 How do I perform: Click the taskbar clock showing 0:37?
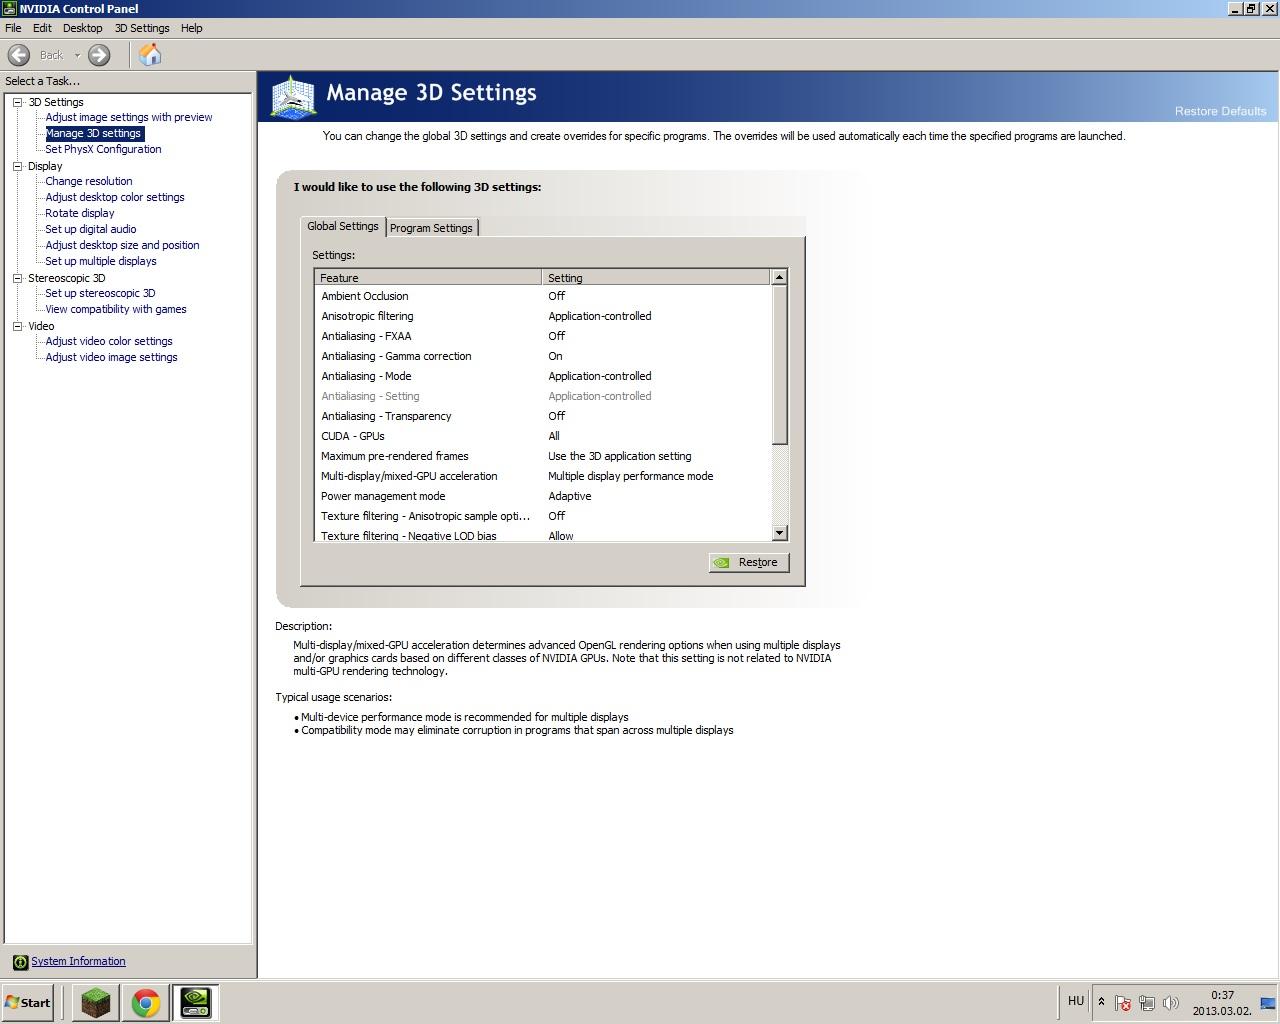pyautogui.click(x=1222, y=995)
